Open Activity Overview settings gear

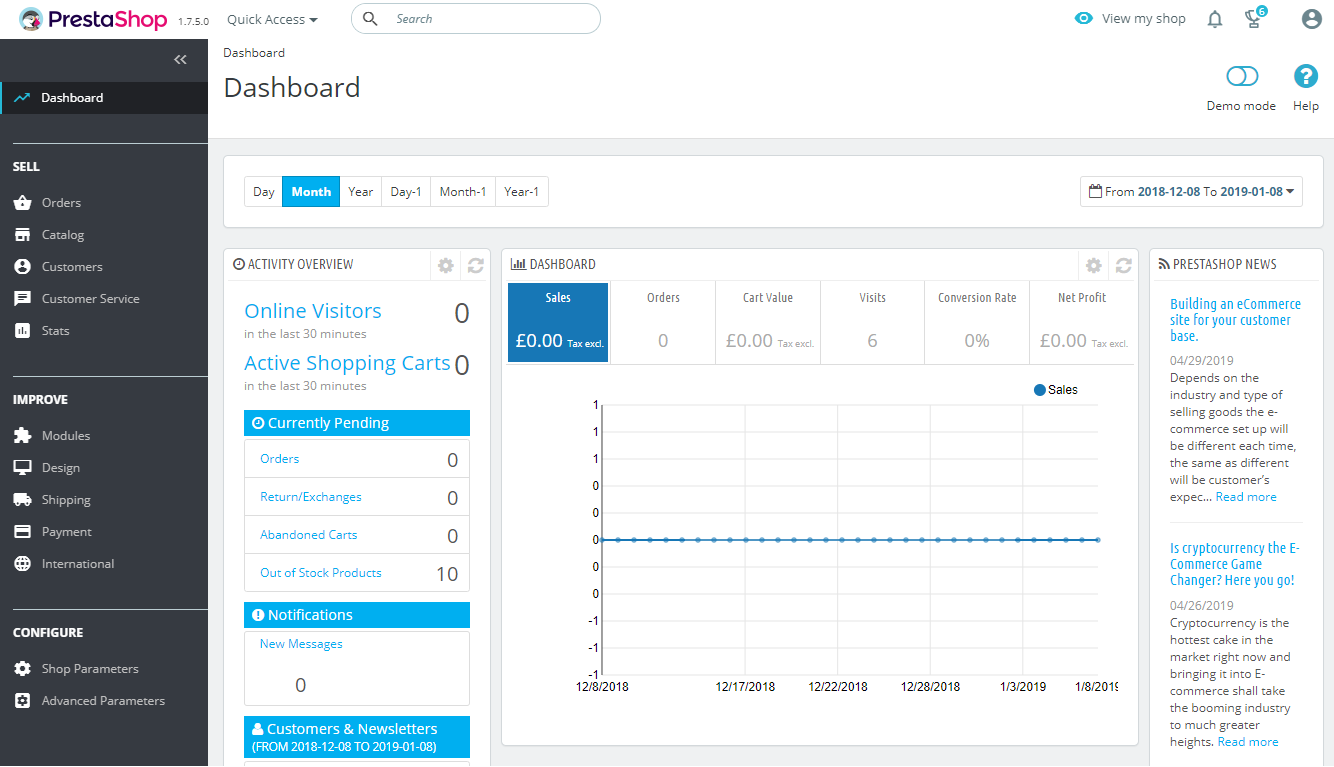(446, 265)
